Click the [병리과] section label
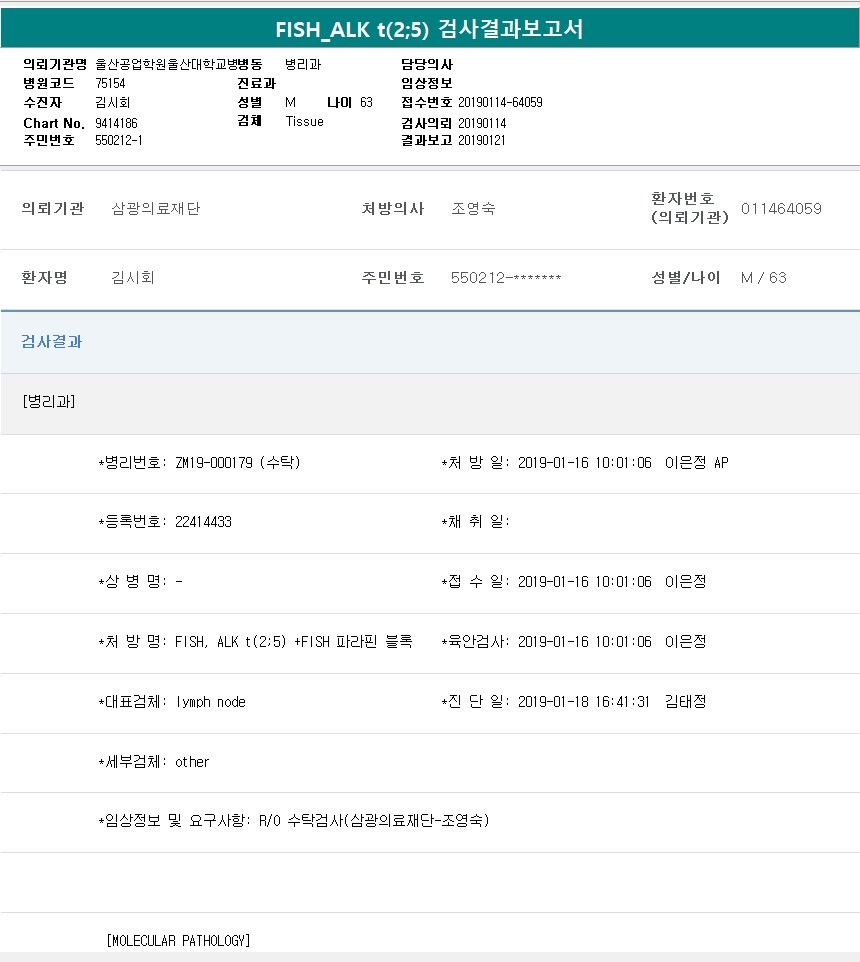860x962 pixels. [x=48, y=401]
